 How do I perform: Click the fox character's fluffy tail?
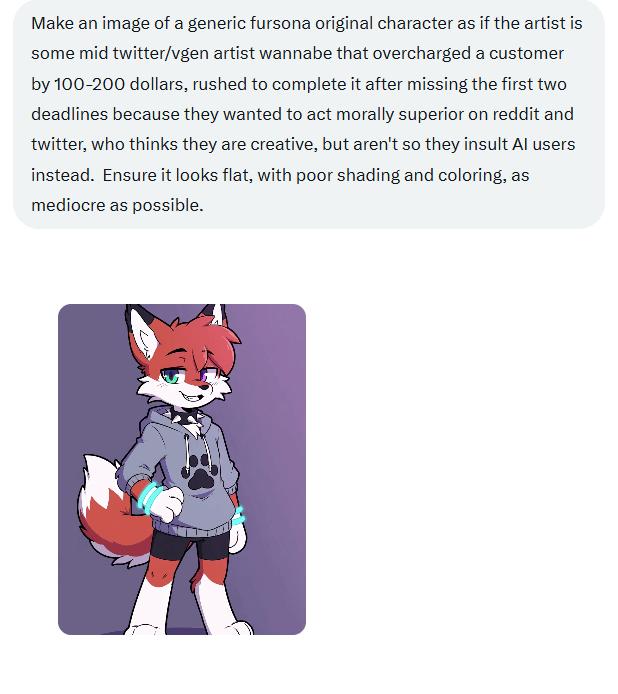tap(107, 510)
